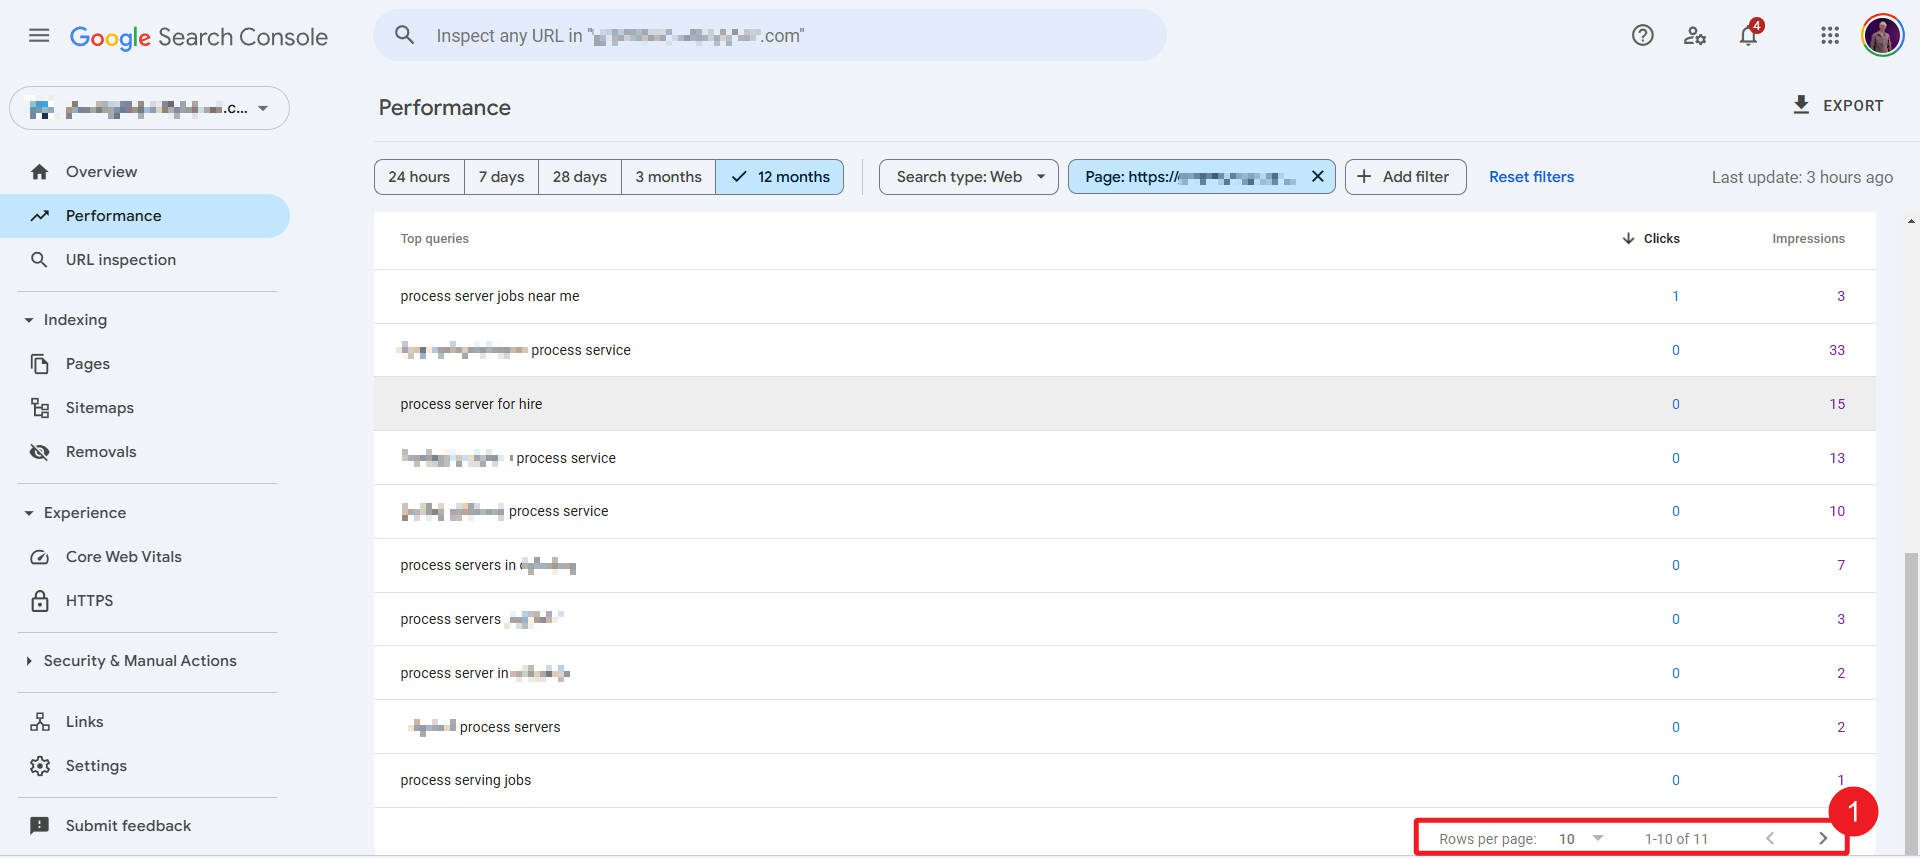Screen dimensions: 1920x858
Task: Open Rows per page dropdown
Action: tap(1581, 839)
